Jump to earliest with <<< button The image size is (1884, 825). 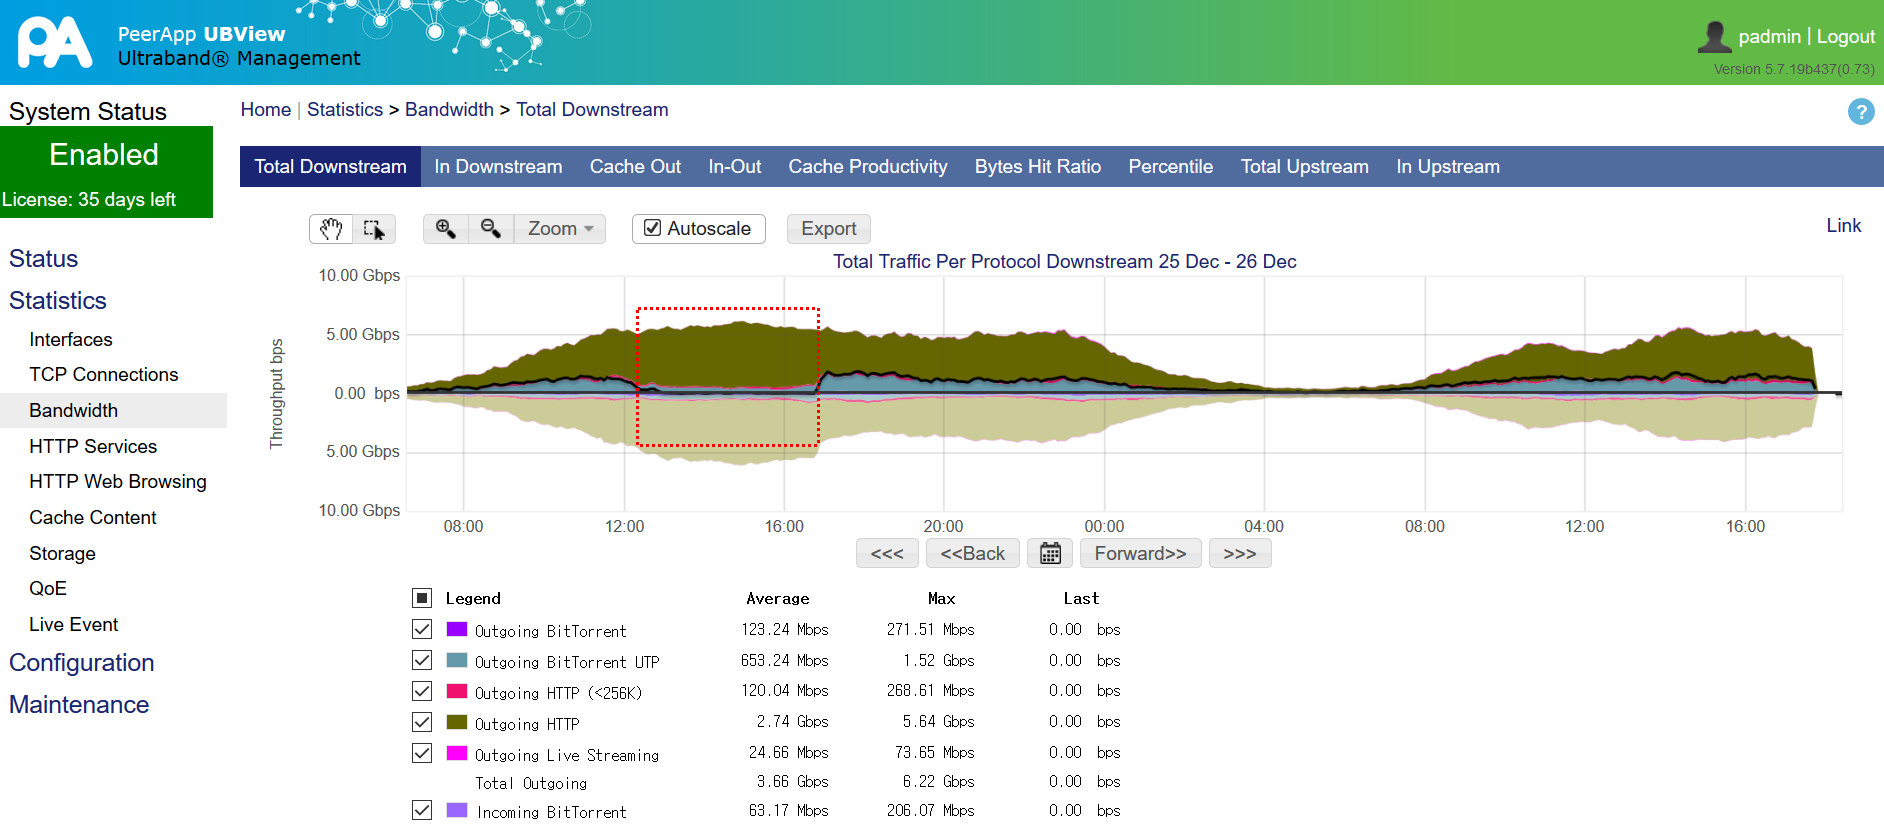coord(887,553)
